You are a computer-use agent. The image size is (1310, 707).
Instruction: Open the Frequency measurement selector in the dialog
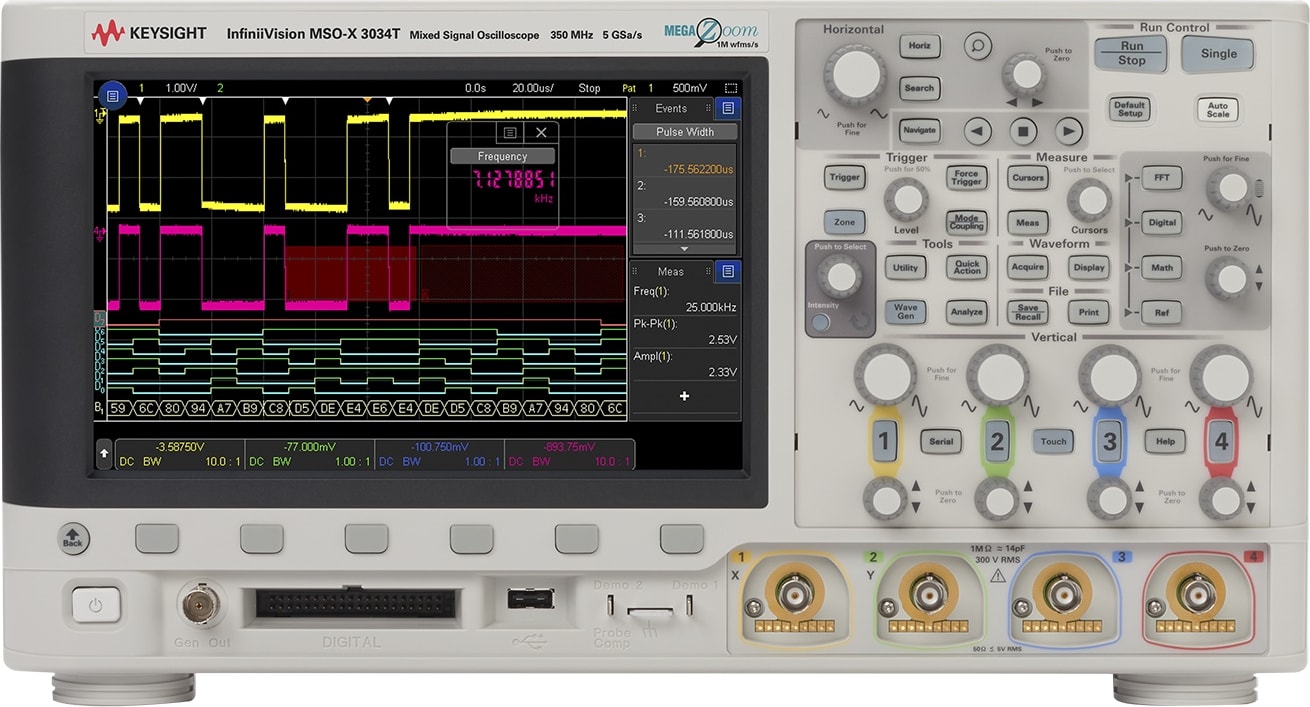coord(503,156)
